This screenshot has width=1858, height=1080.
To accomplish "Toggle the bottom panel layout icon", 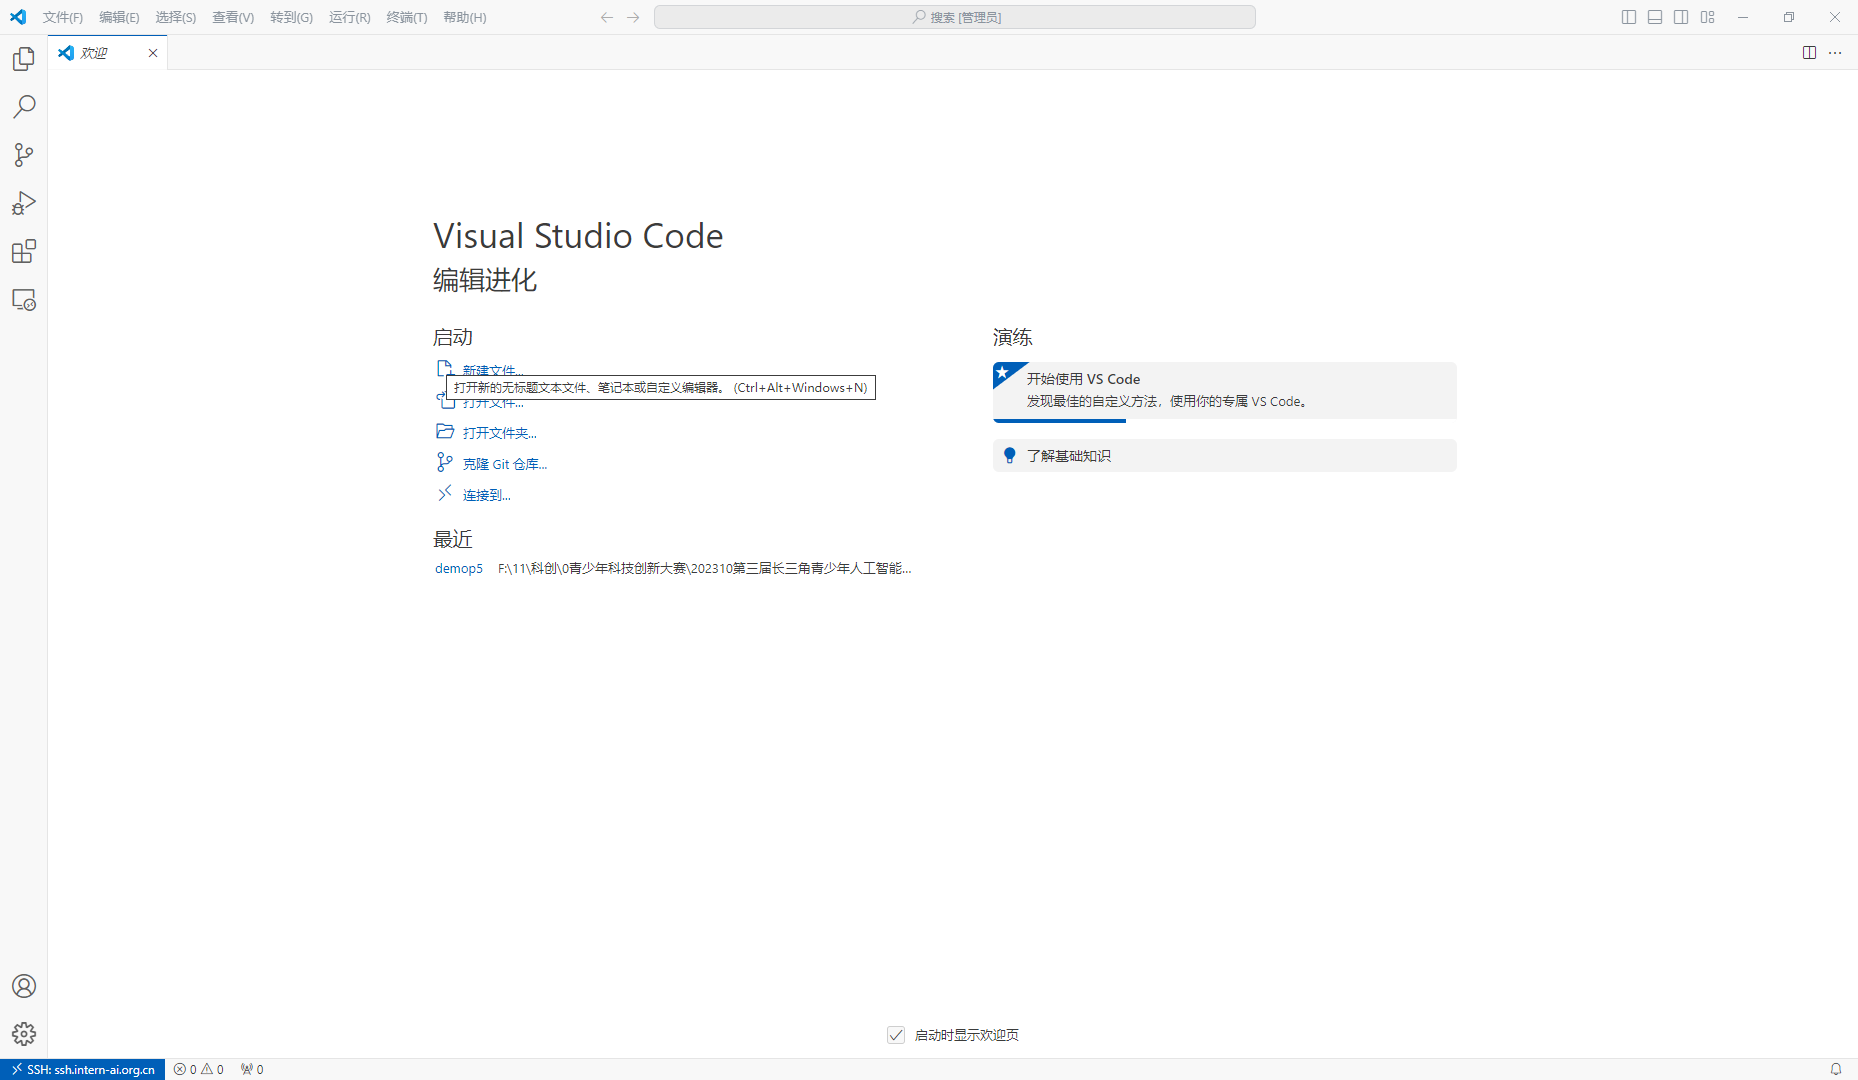I will click(1655, 17).
